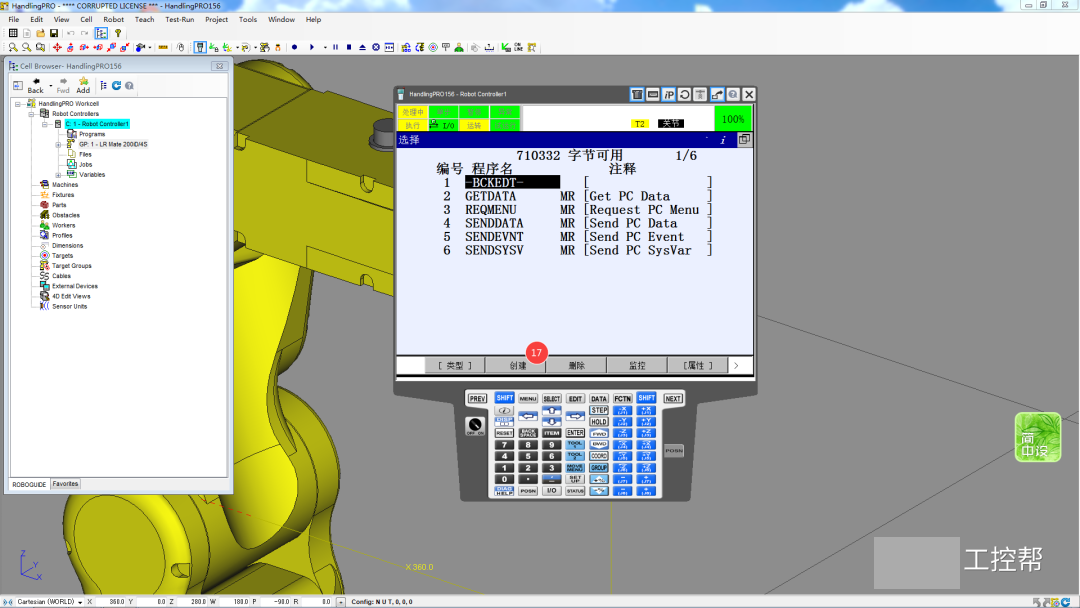Select Fixtures in the cell tree
Viewport: 1080px width, 608px height.
(x=63, y=195)
